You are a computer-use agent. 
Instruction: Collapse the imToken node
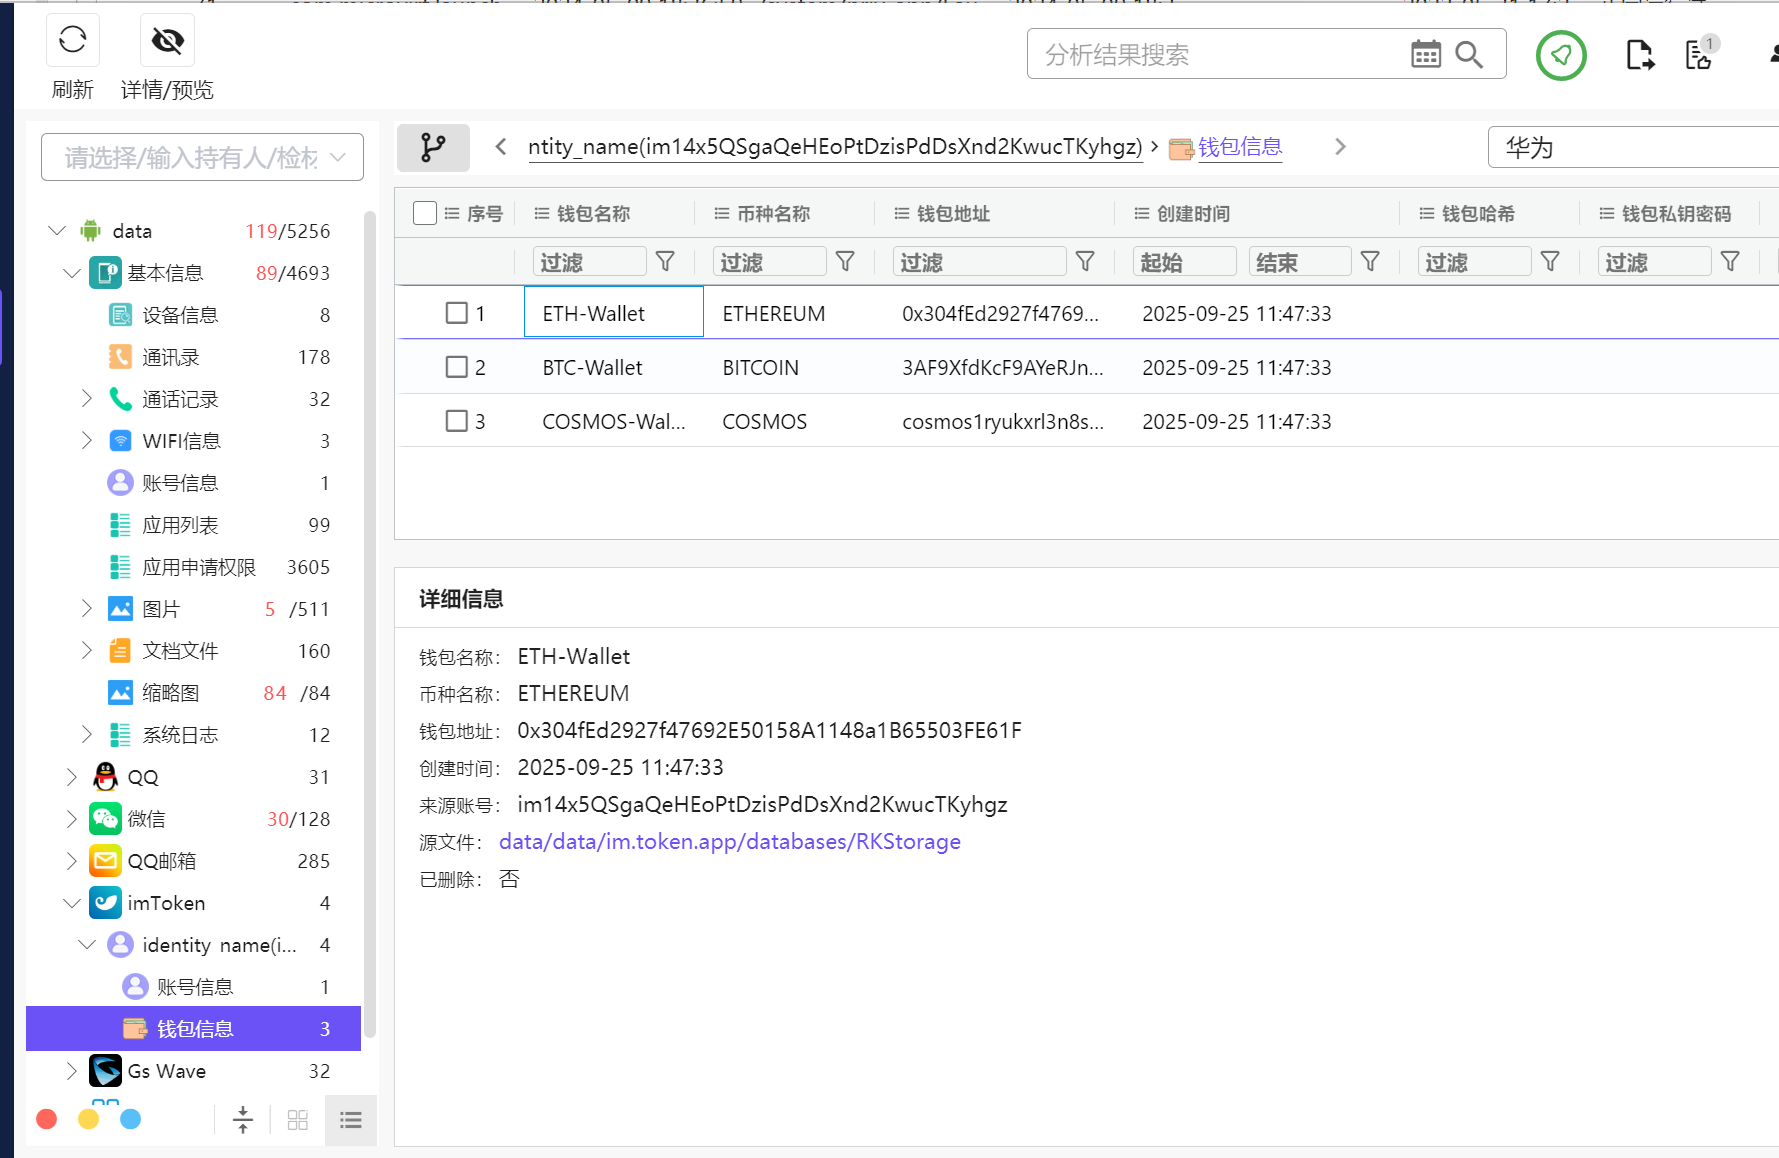click(x=72, y=903)
